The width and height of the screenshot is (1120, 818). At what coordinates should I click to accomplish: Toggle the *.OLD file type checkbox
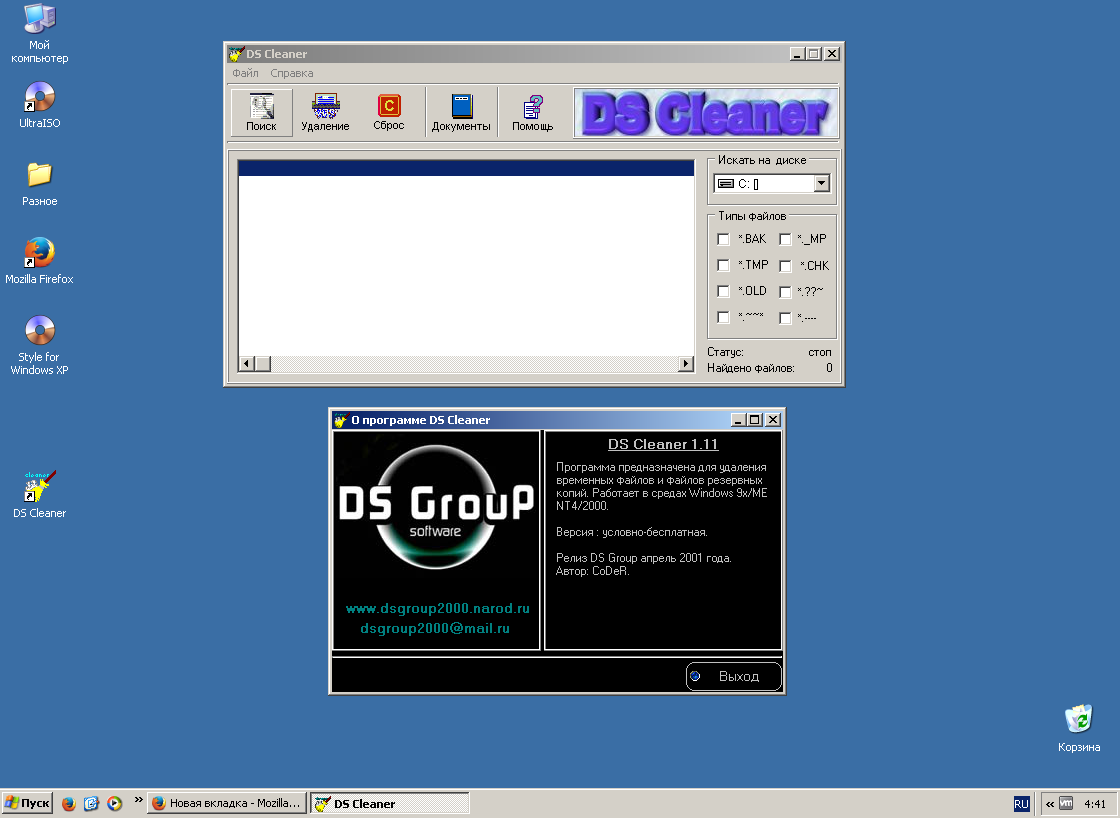pos(723,292)
